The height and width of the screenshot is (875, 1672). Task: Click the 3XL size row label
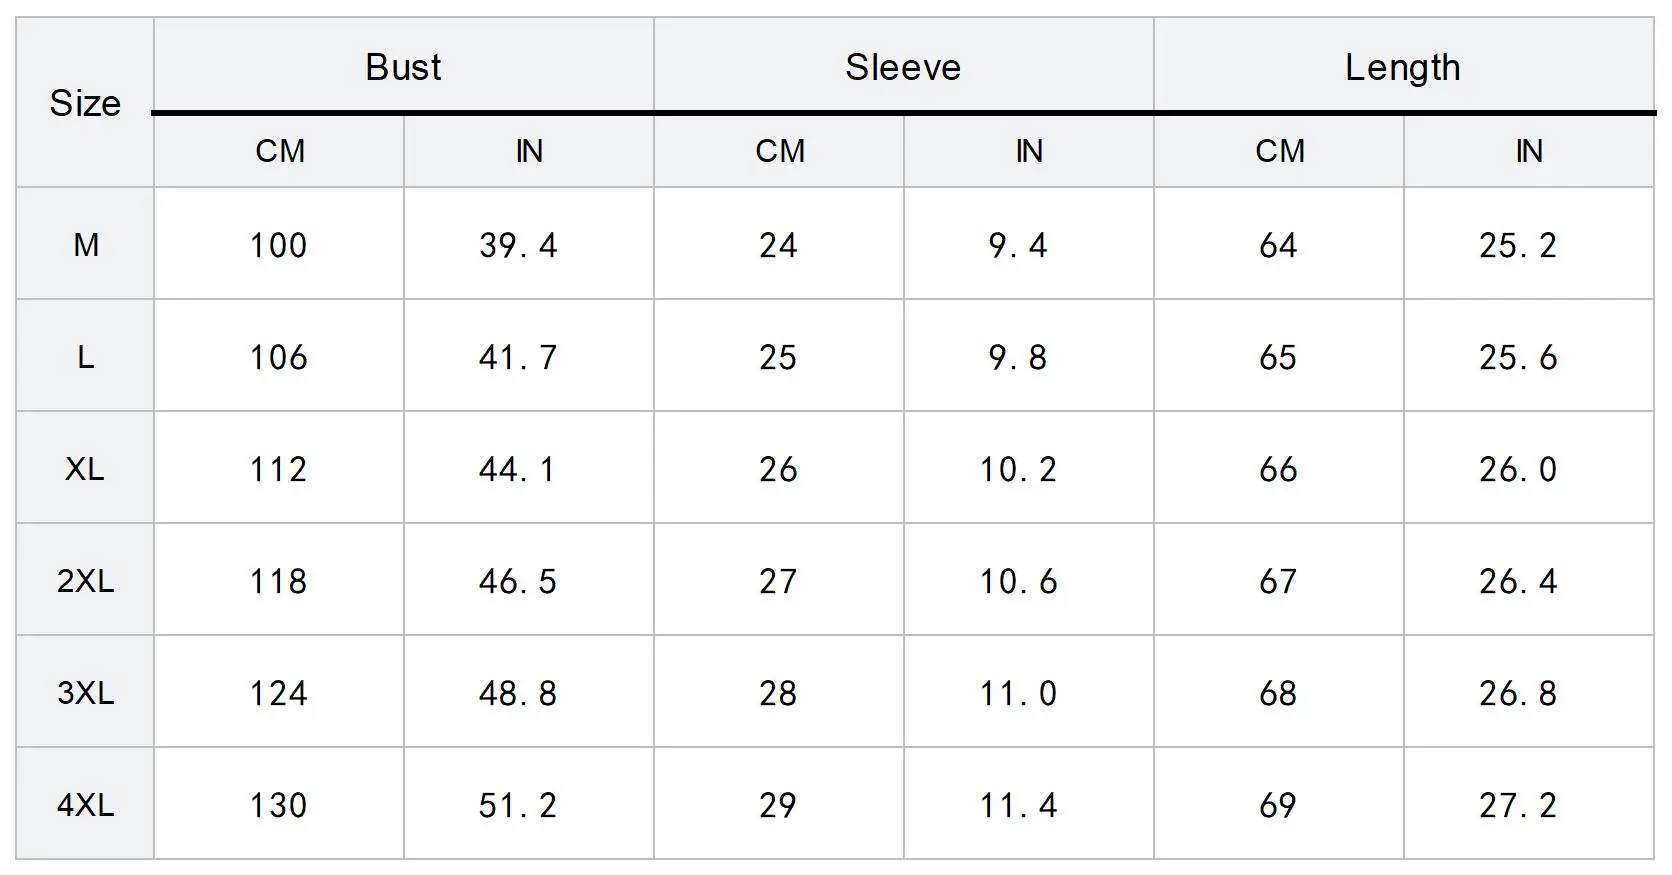pos(85,693)
